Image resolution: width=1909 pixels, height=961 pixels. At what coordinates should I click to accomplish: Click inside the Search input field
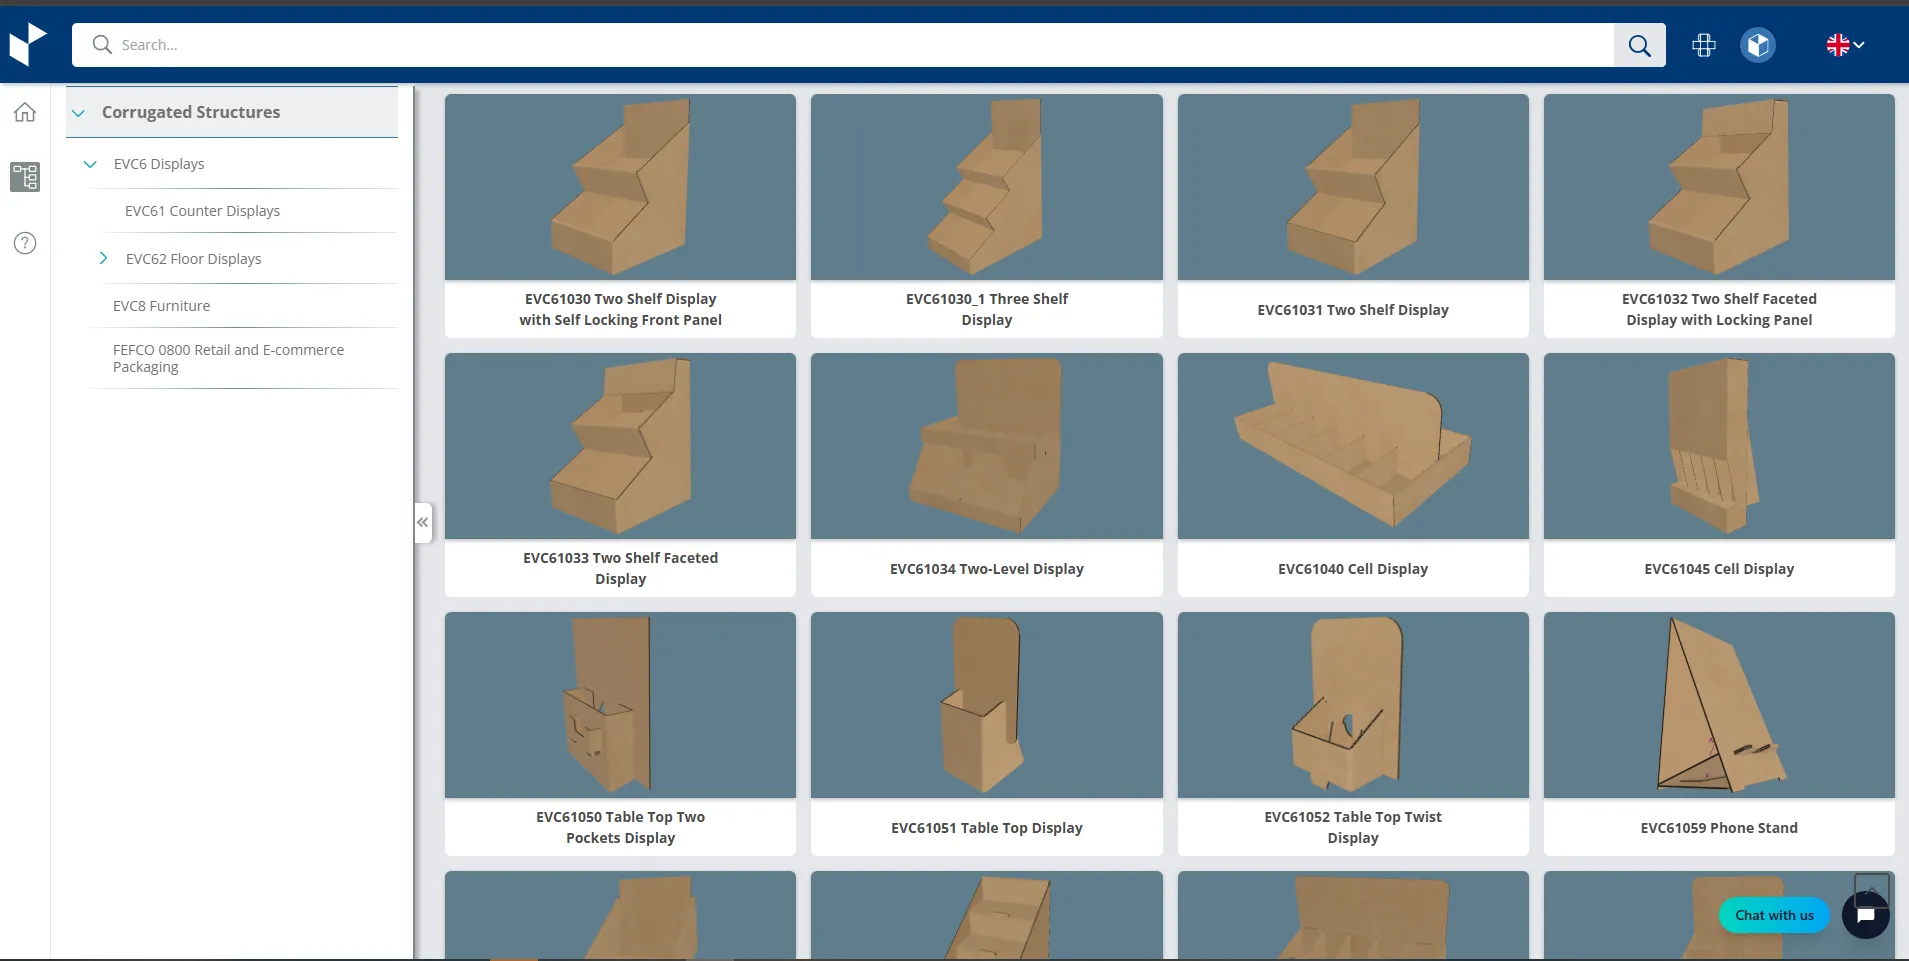click(843, 45)
